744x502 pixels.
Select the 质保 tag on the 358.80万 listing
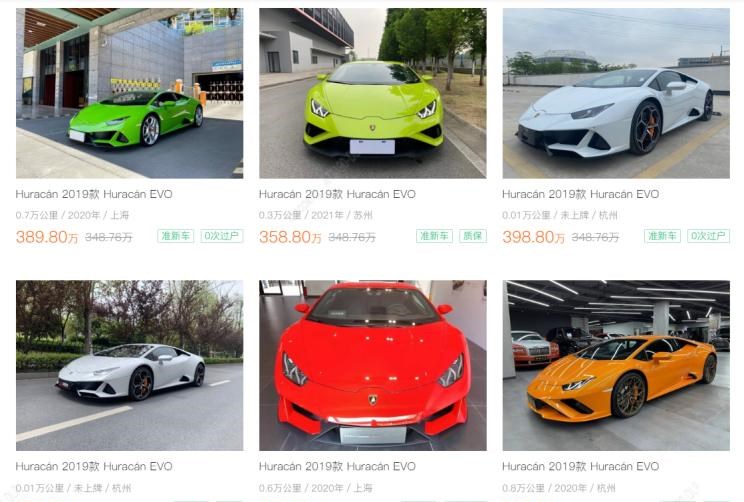[x=473, y=236]
